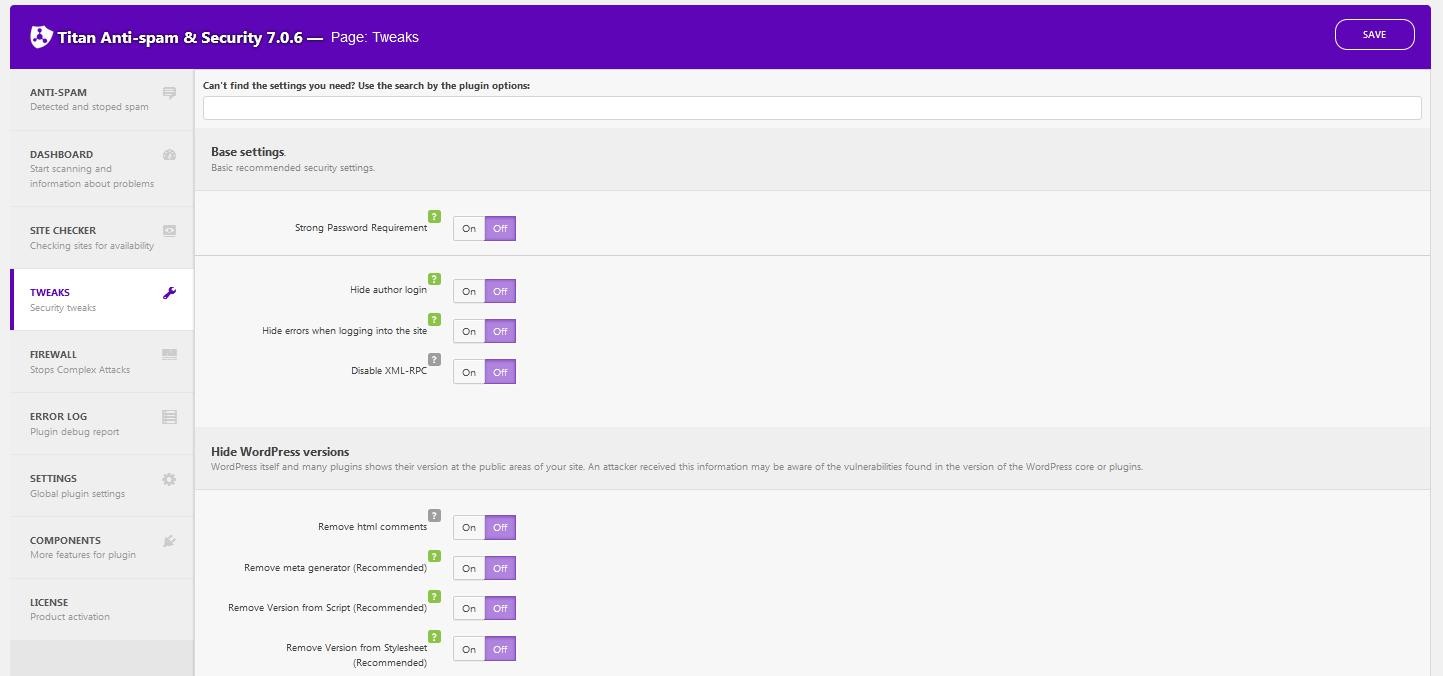Click the Settings gear icon
The image size is (1443, 676).
[x=169, y=479]
